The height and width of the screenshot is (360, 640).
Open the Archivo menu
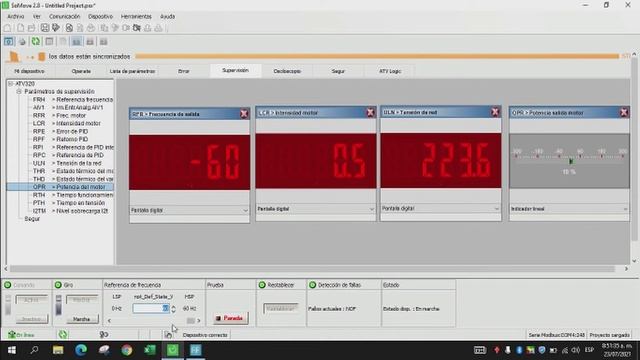click(16, 17)
